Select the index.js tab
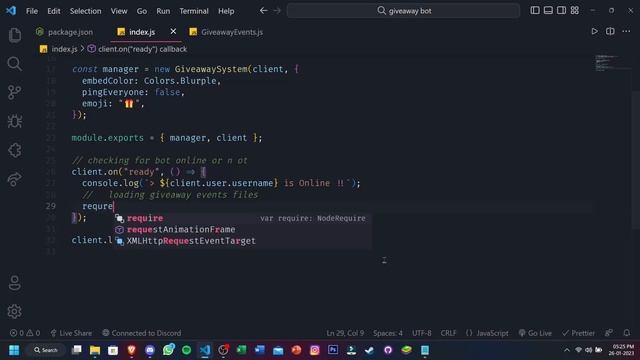Viewport: 640px width, 360px height. point(142,32)
